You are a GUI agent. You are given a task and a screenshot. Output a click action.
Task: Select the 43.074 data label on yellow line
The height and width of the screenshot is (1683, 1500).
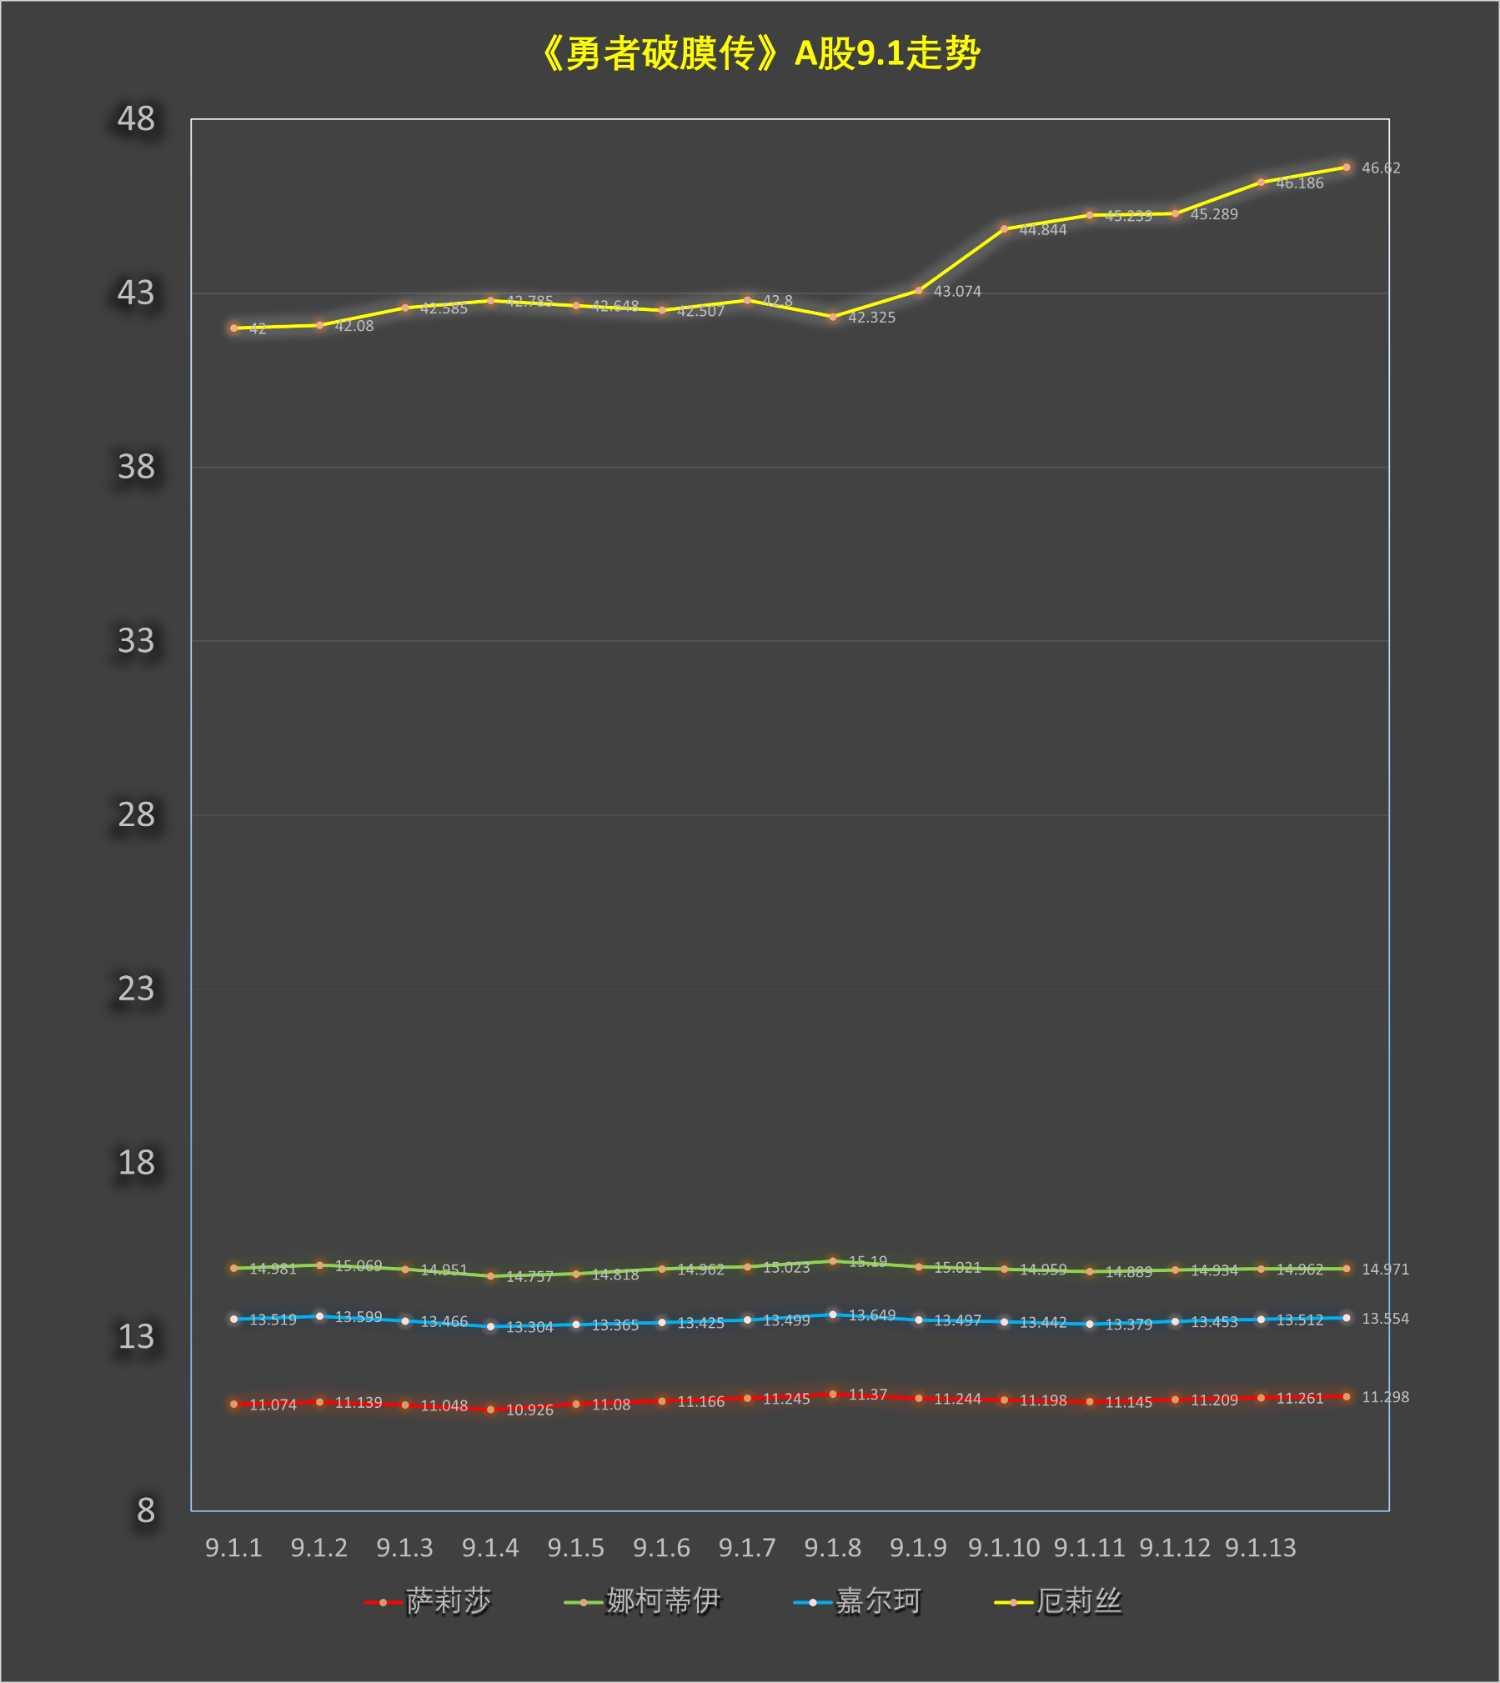957,291
